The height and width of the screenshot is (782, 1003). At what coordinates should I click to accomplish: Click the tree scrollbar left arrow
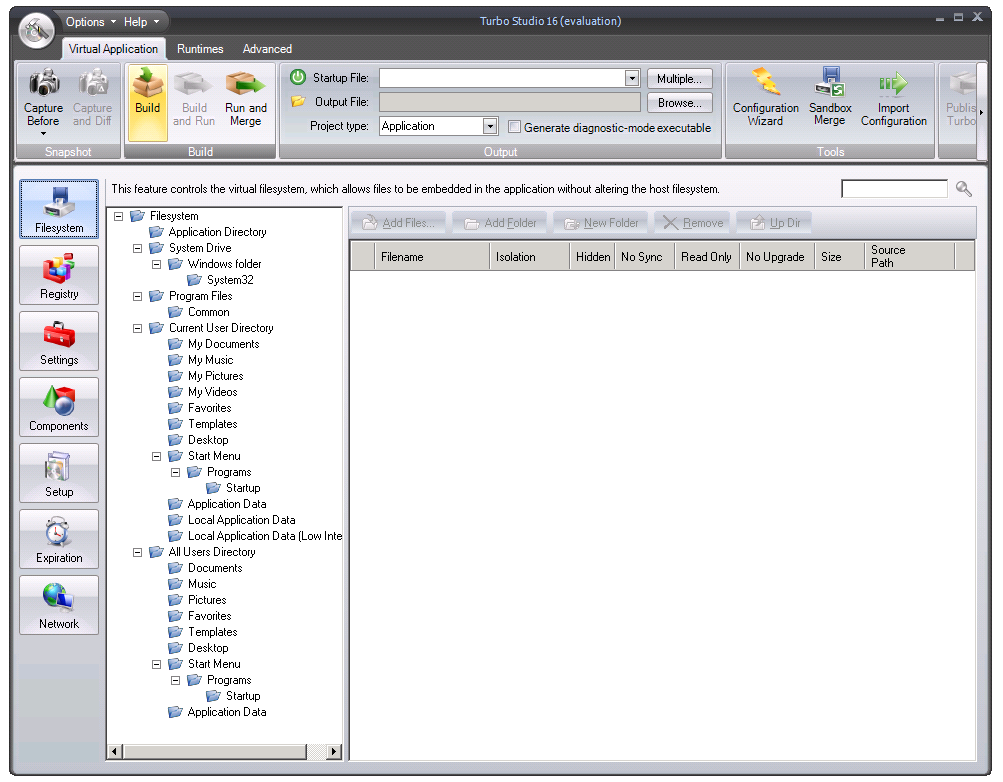coord(115,751)
